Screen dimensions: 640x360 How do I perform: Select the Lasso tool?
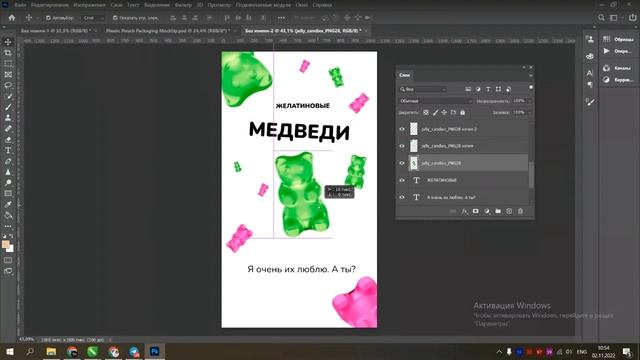pyautogui.click(x=8, y=85)
